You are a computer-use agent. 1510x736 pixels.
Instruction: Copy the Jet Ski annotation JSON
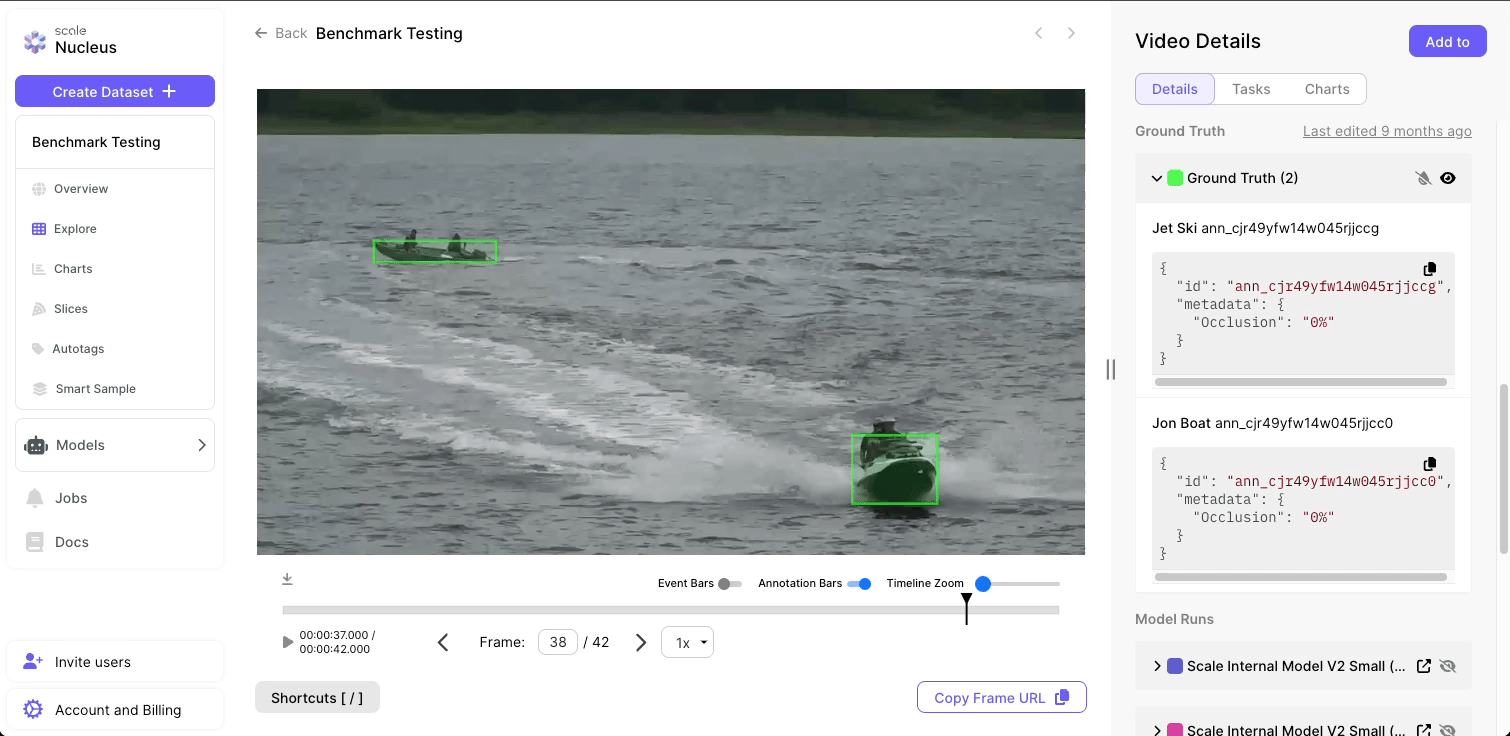pos(1429,268)
